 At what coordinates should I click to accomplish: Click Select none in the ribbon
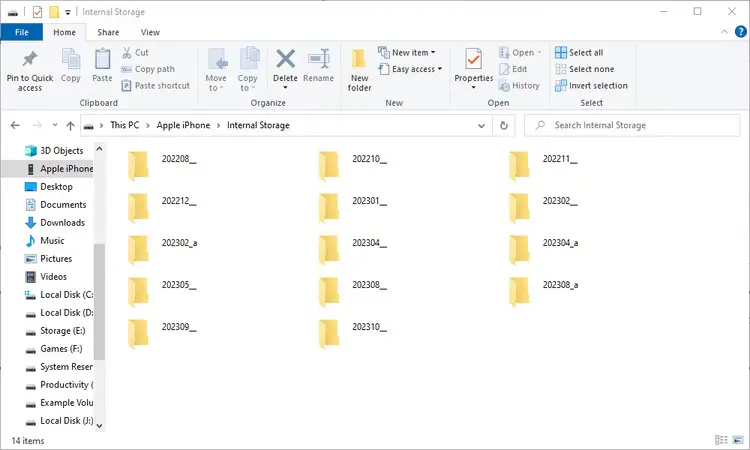click(585, 69)
